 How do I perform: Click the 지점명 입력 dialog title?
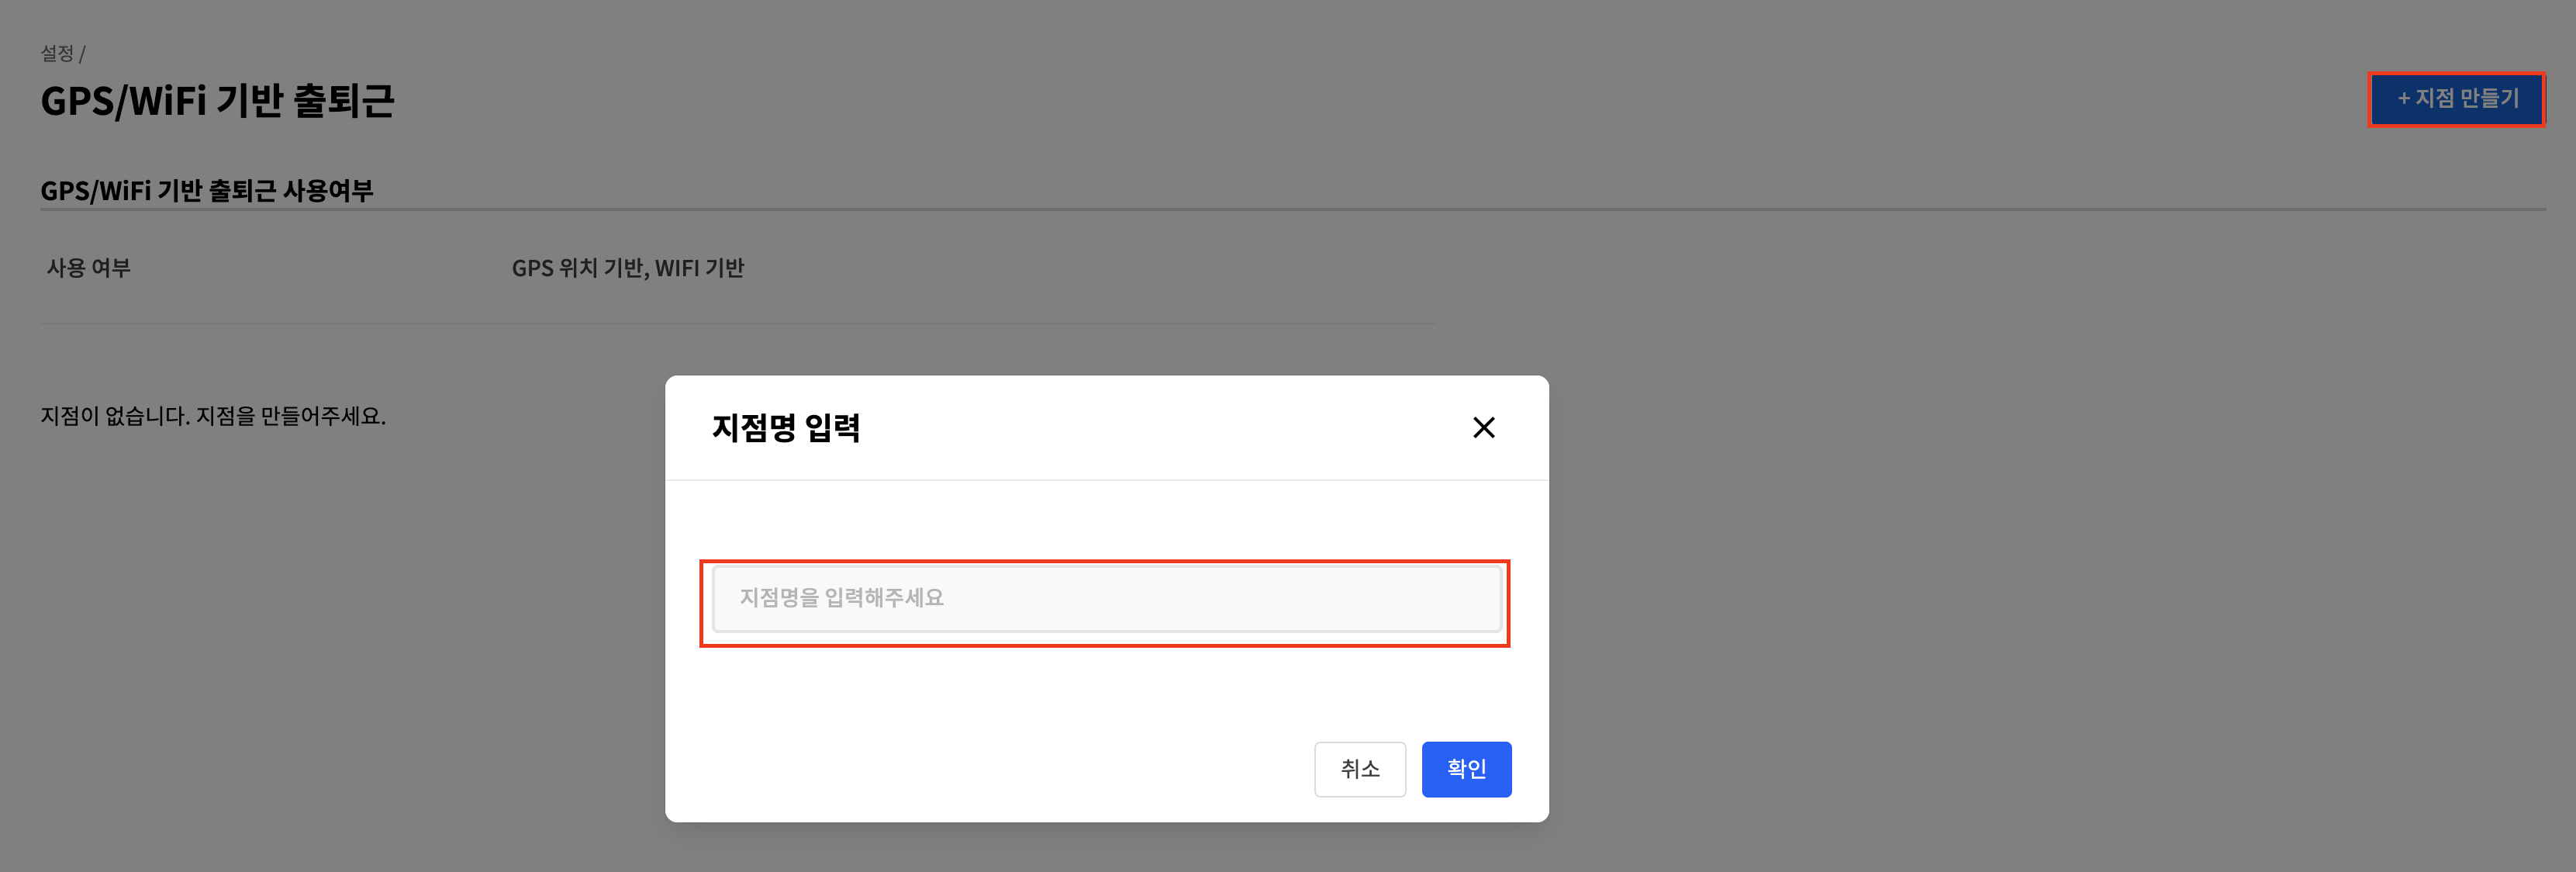click(785, 428)
